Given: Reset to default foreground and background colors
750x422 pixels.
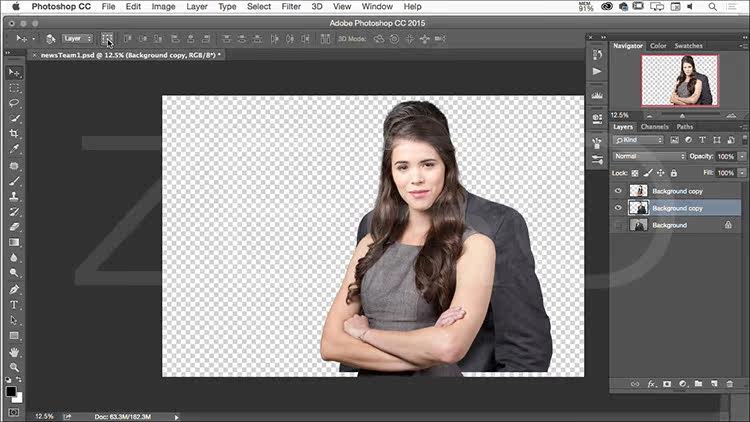Looking at the screenshot, I should tap(9, 379).
